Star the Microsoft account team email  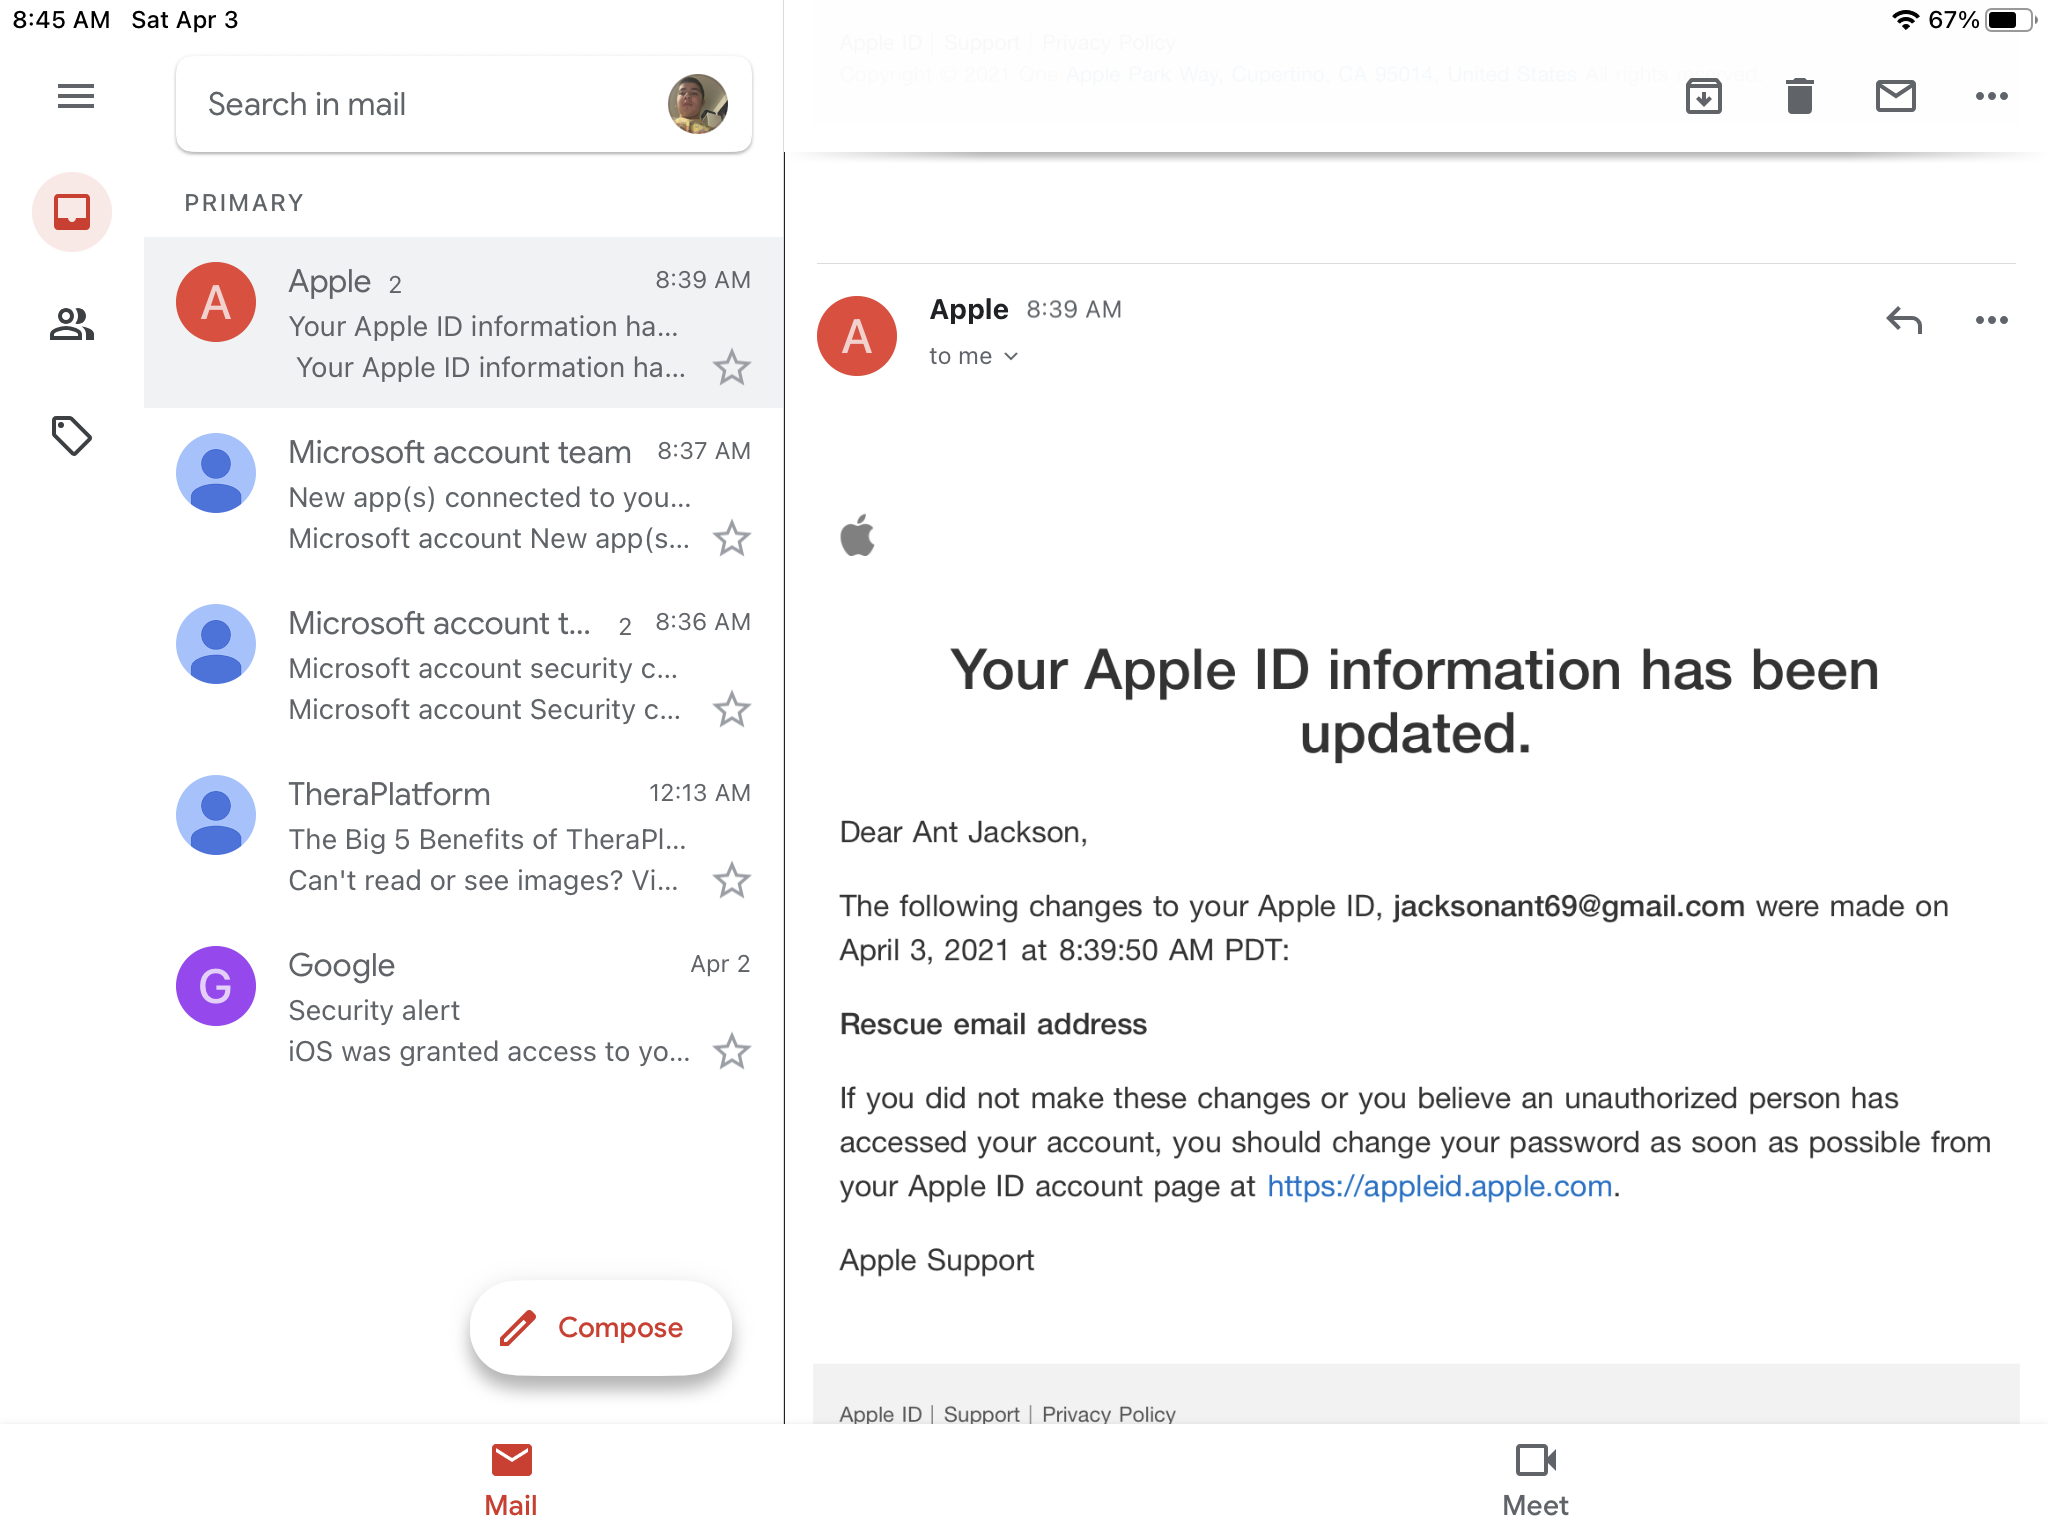[731, 538]
